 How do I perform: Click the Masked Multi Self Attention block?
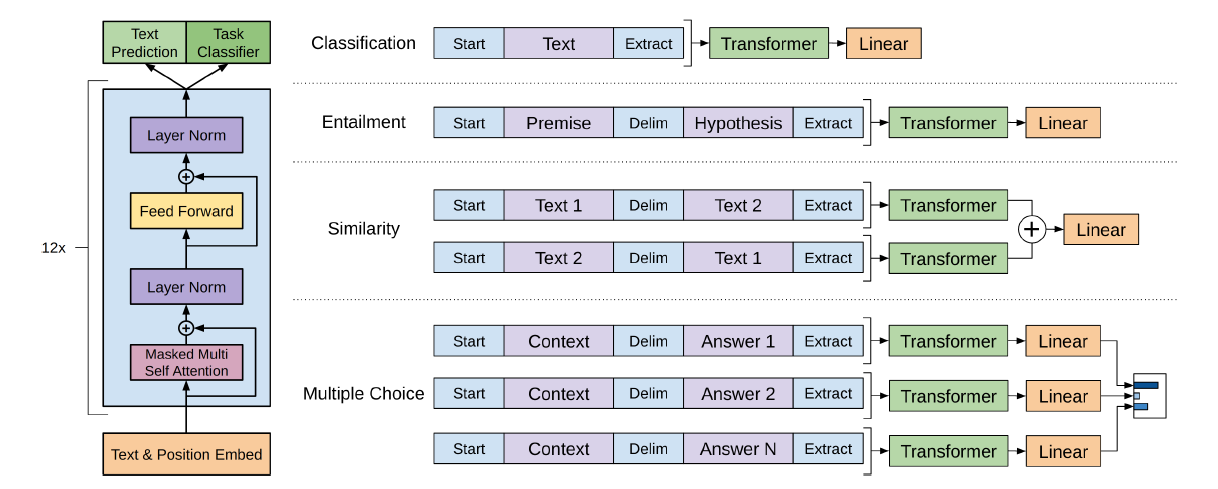(186, 362)
